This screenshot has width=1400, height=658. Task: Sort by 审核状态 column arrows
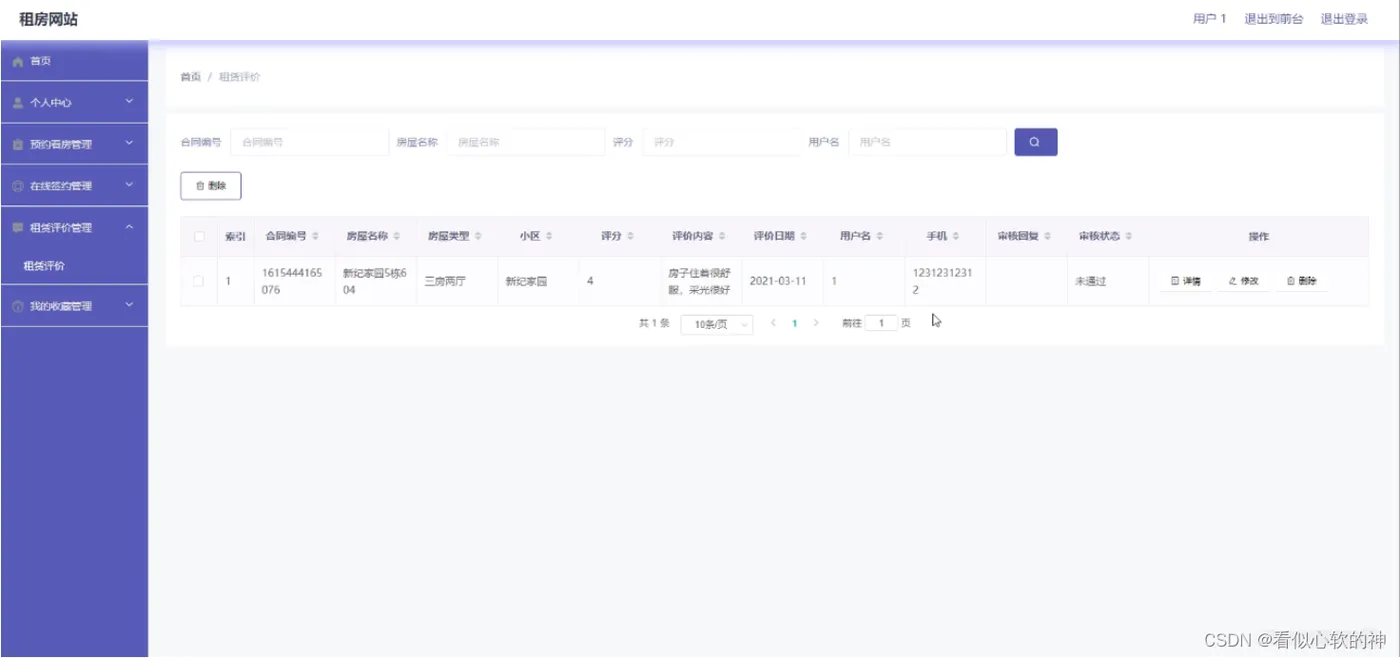coord(1129,237)
